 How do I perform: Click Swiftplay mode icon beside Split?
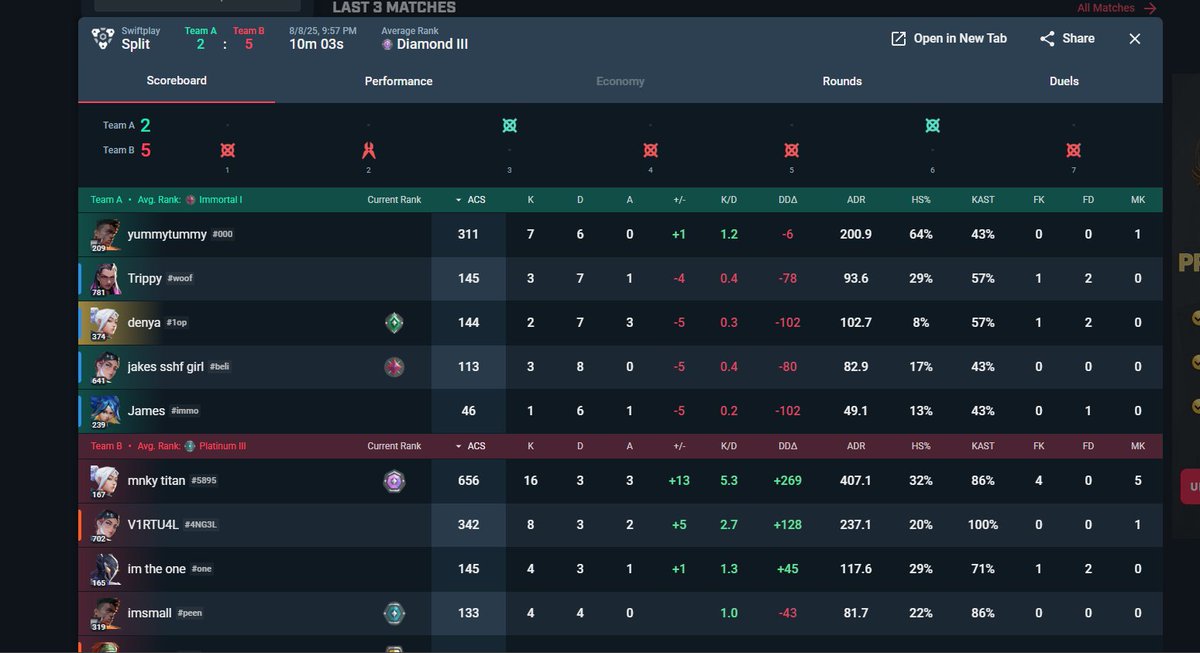102,38
